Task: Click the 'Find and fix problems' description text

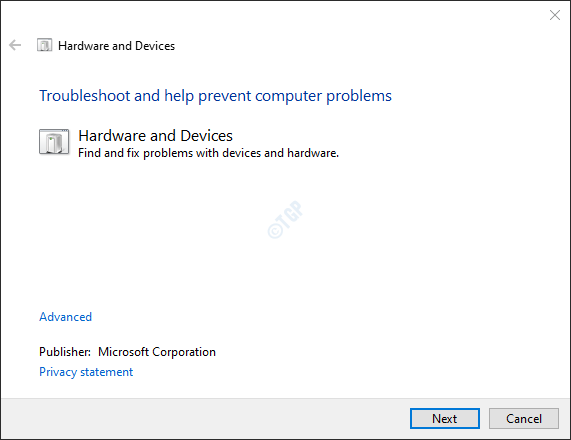Action: pos(208,153)
